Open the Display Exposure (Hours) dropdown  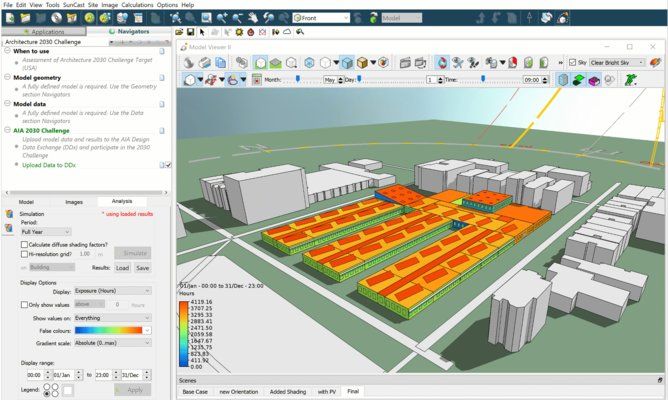tap(115, 292)
